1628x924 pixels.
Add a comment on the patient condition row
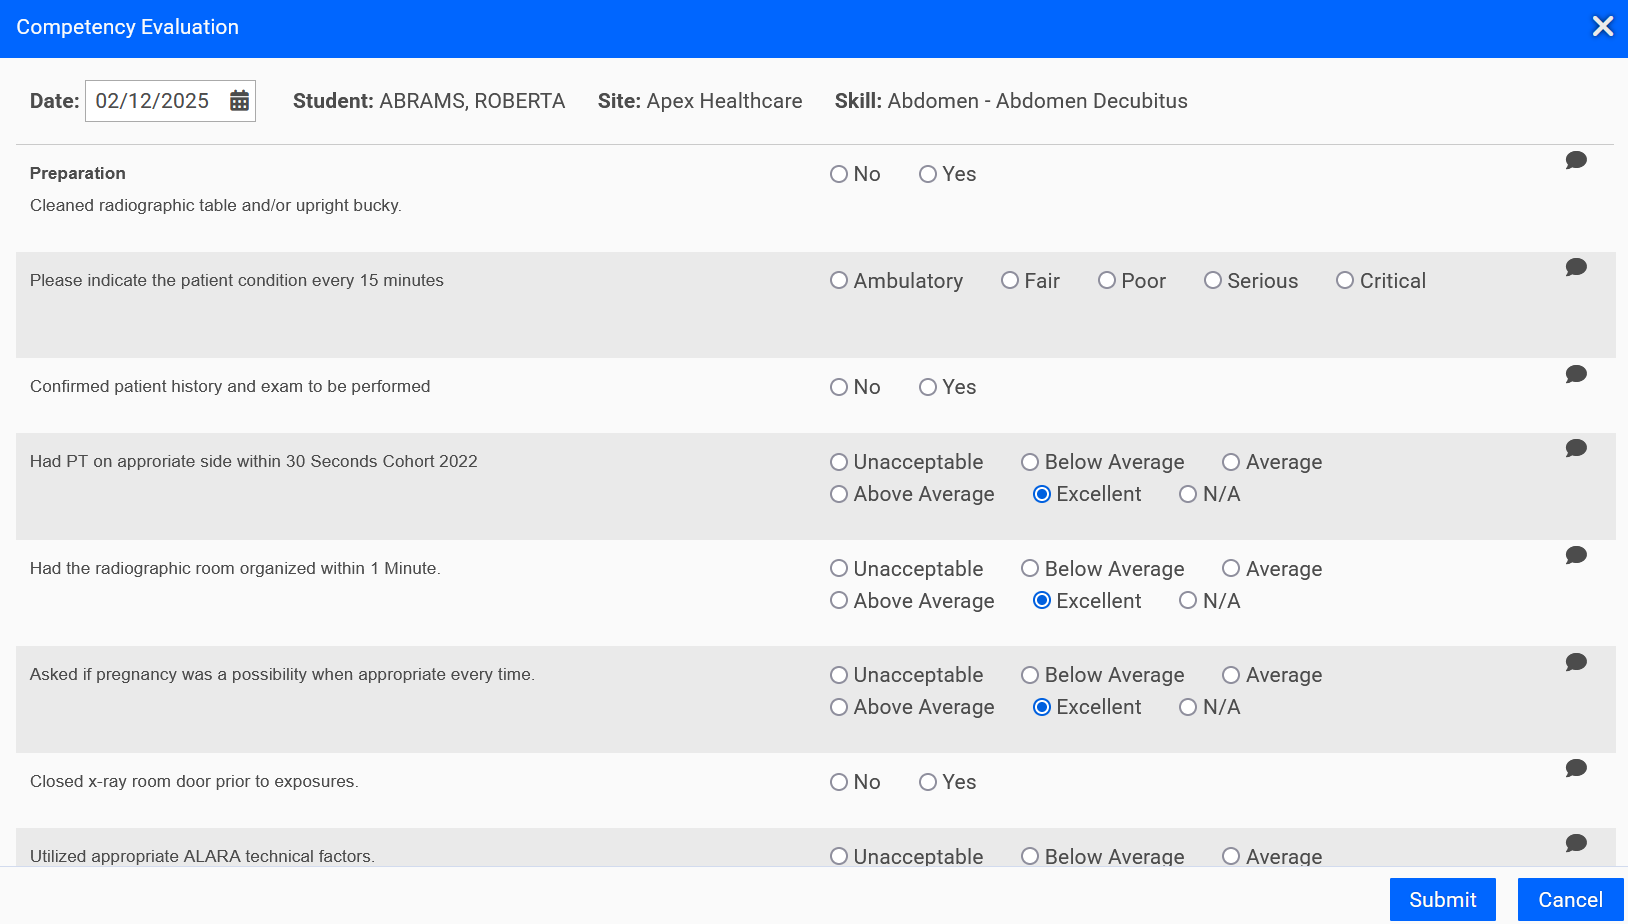pyautogui.click(x=1576, y=267)
